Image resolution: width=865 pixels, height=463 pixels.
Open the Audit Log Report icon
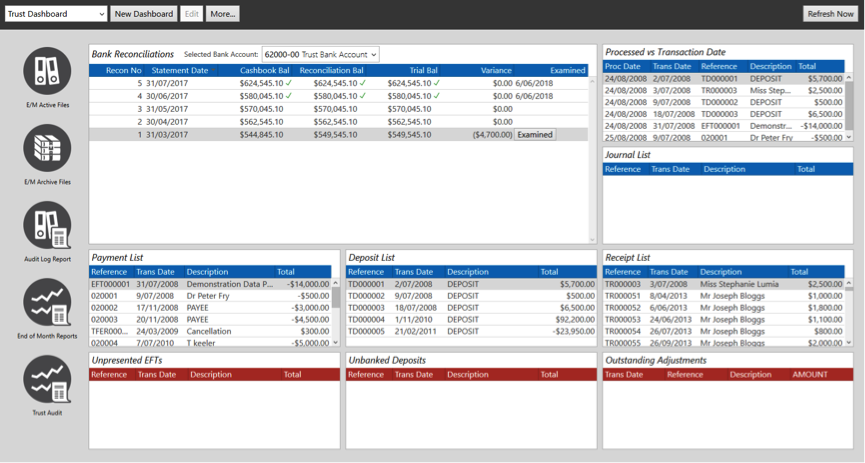47,225
